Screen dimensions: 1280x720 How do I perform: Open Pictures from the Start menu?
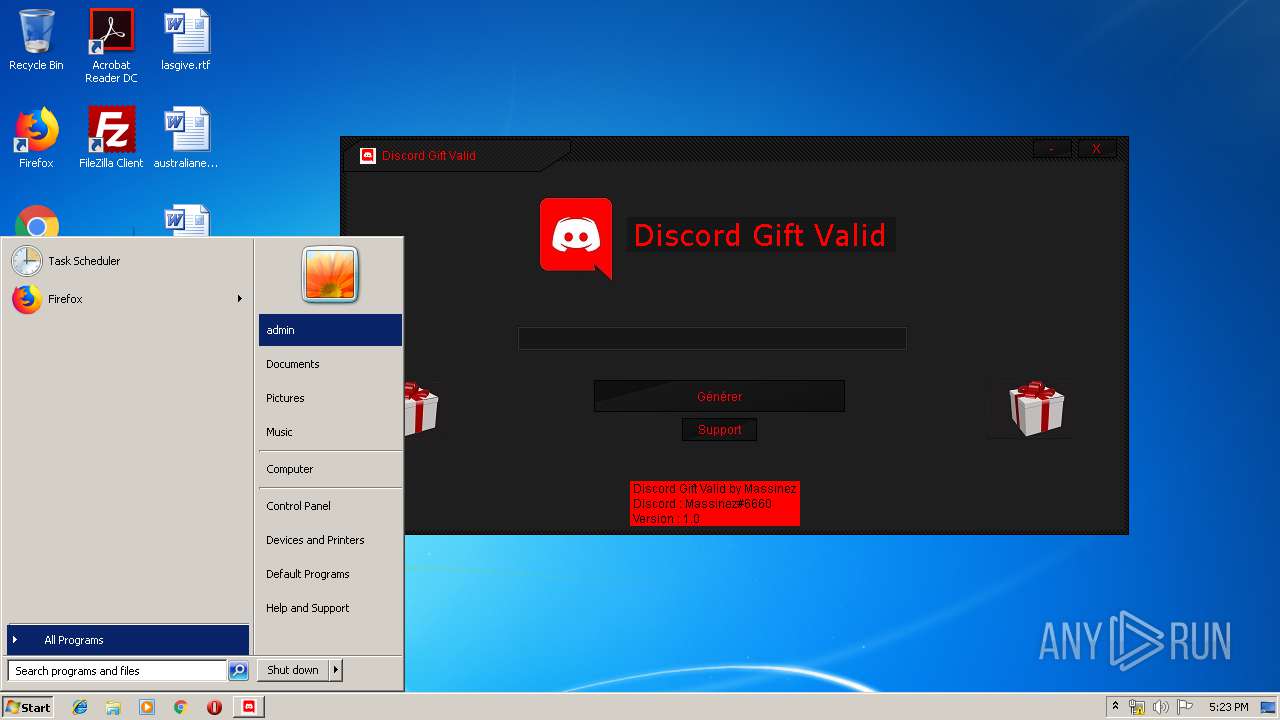coord(330,398)
